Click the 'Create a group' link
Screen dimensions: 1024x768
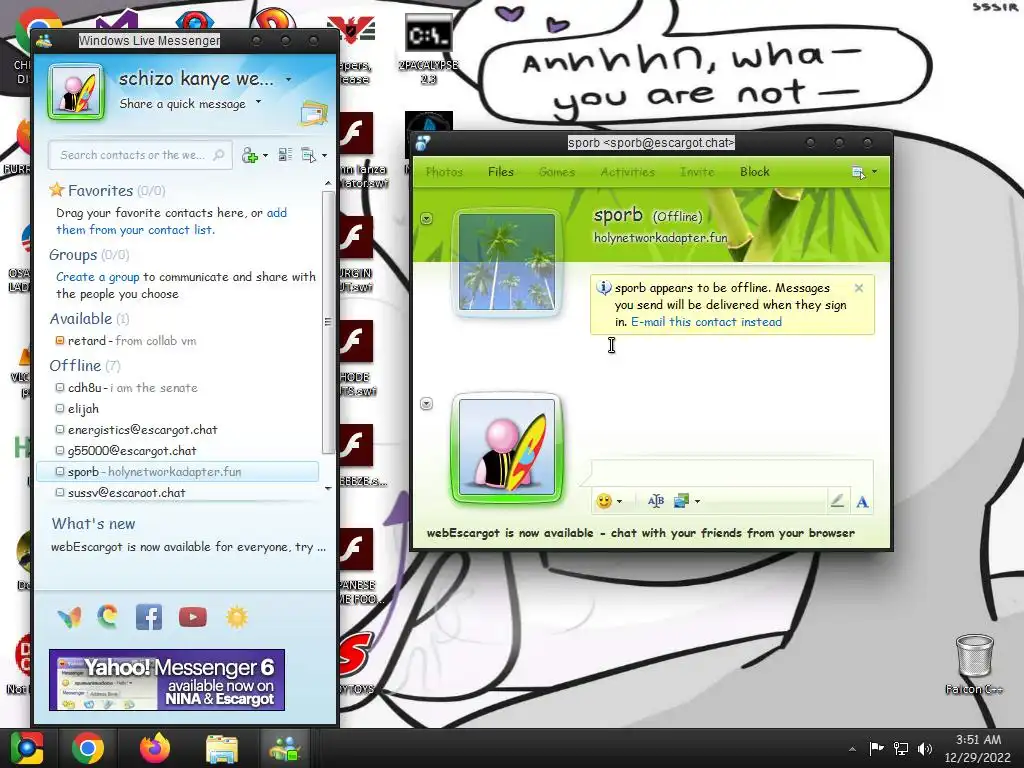(97, 277)
